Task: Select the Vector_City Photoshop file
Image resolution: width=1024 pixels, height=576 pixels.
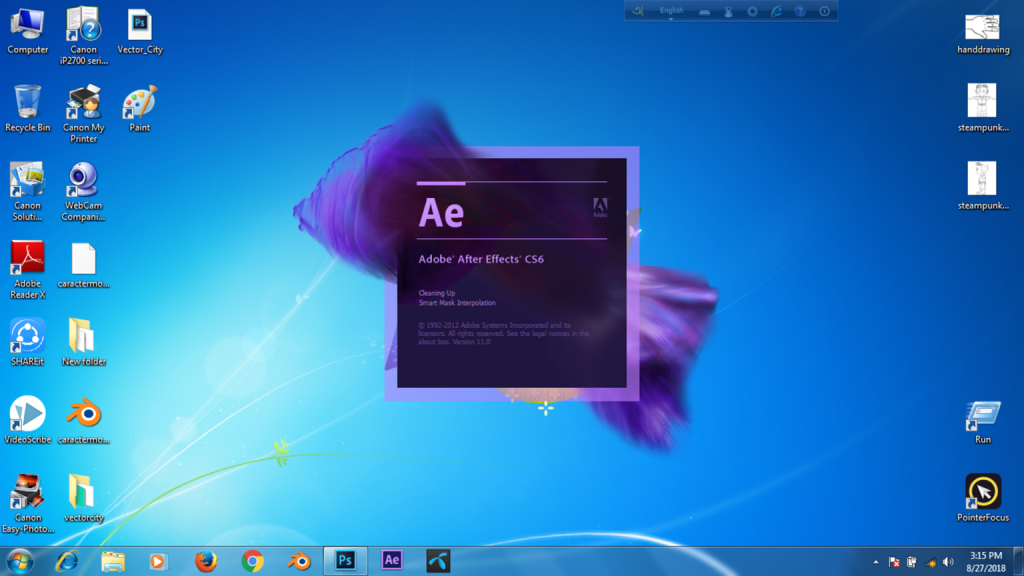Action: coord(140,31)
